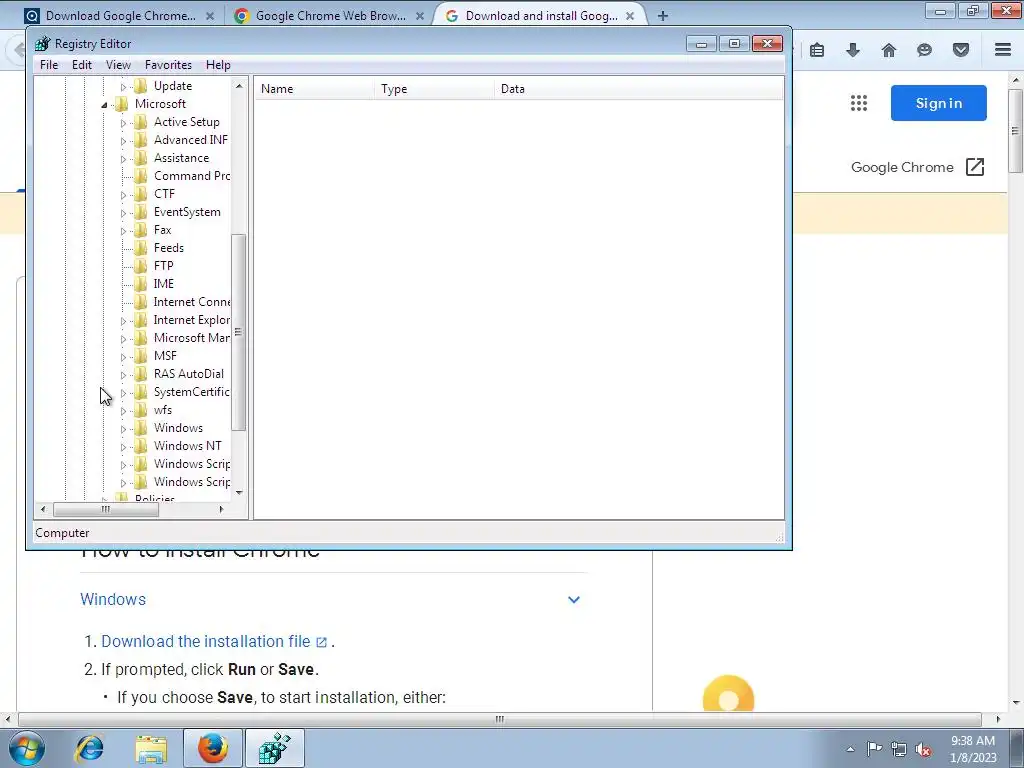1024x768 pixels.
Task: Click the Name column header
Action: [315, 89]
